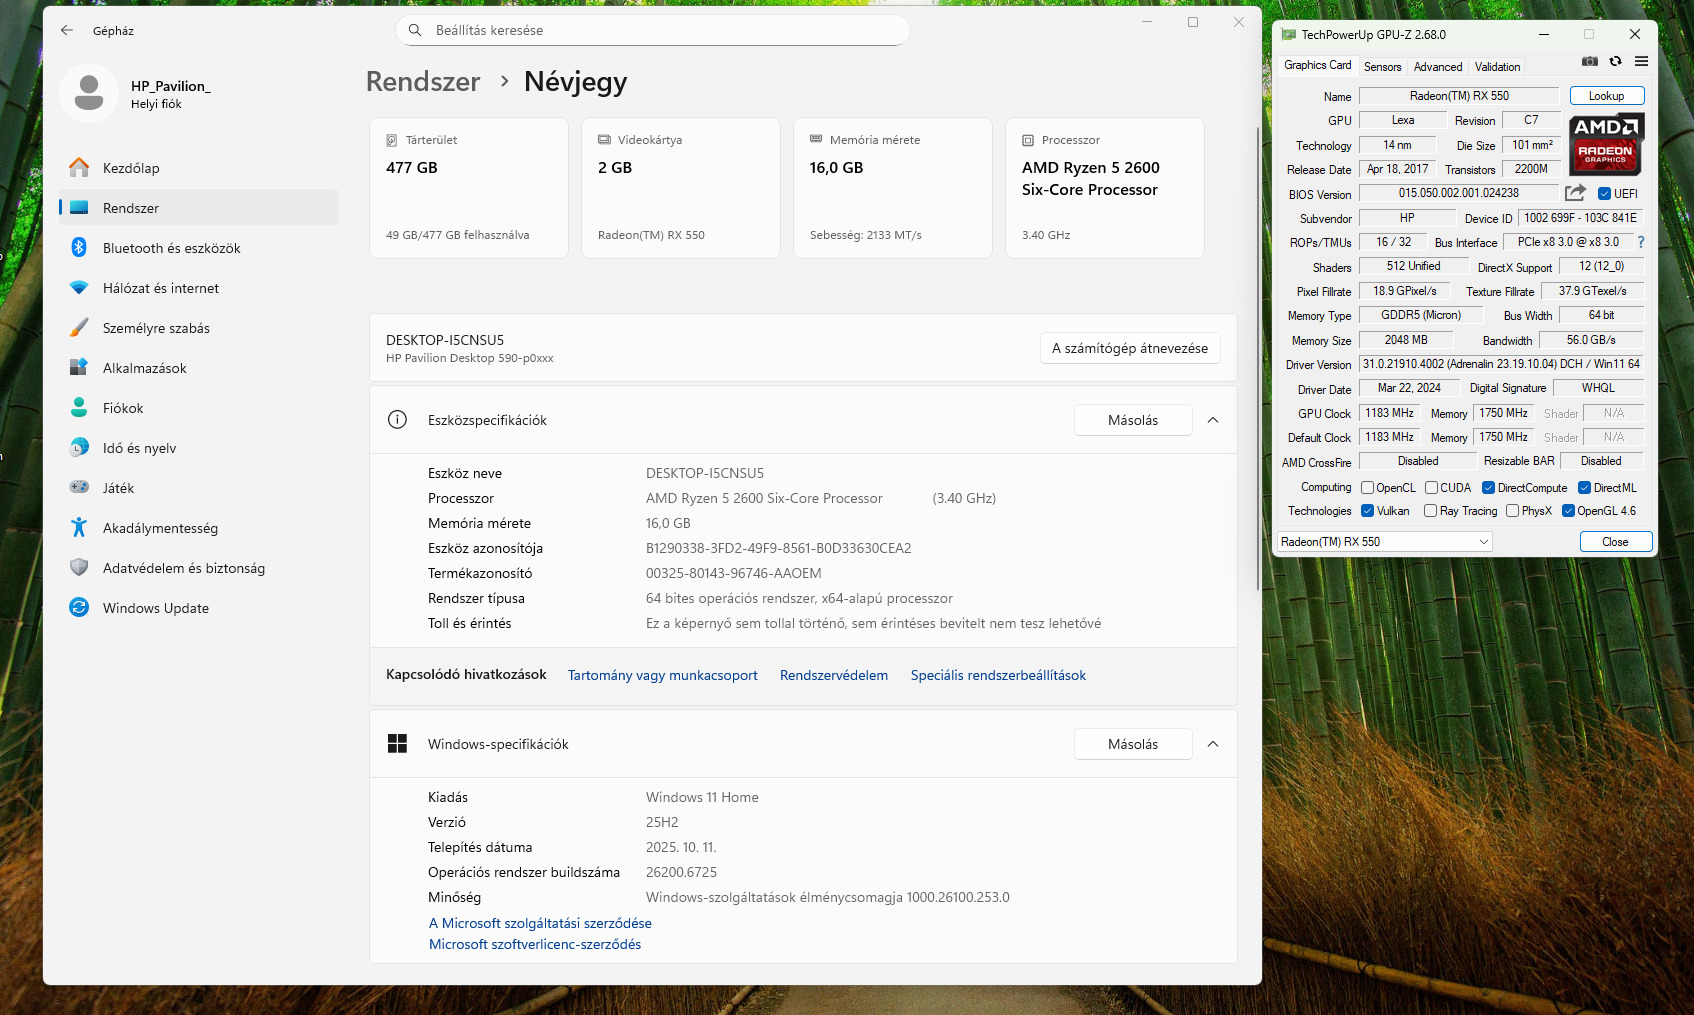
Task: Open the Processzor AMD Ryzen 5 2600 card
Action: tap(1105, 188)
